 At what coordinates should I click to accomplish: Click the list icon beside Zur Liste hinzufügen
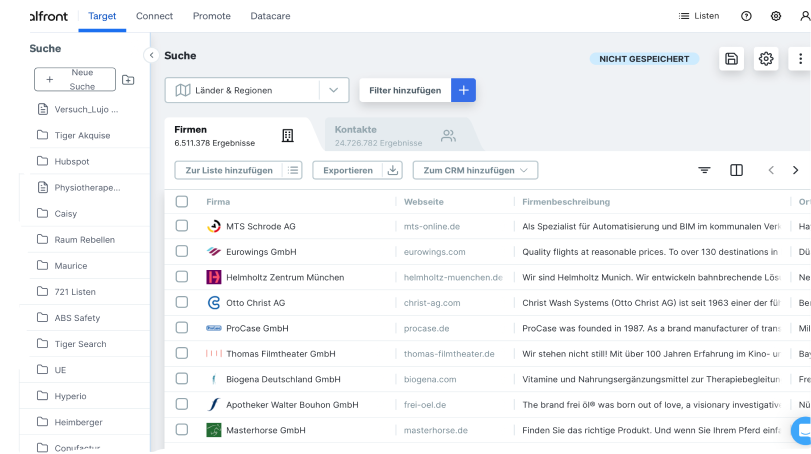point(293,170)
